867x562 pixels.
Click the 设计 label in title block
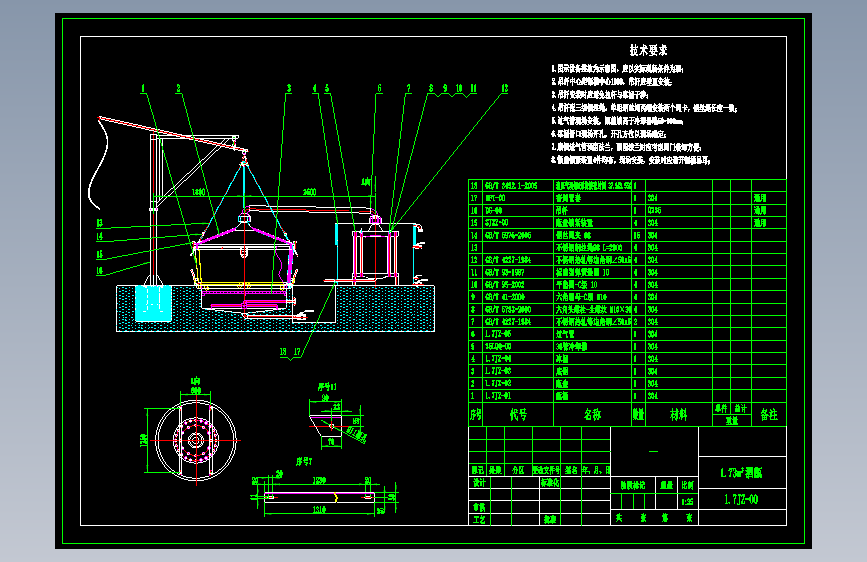click(479, 482)
